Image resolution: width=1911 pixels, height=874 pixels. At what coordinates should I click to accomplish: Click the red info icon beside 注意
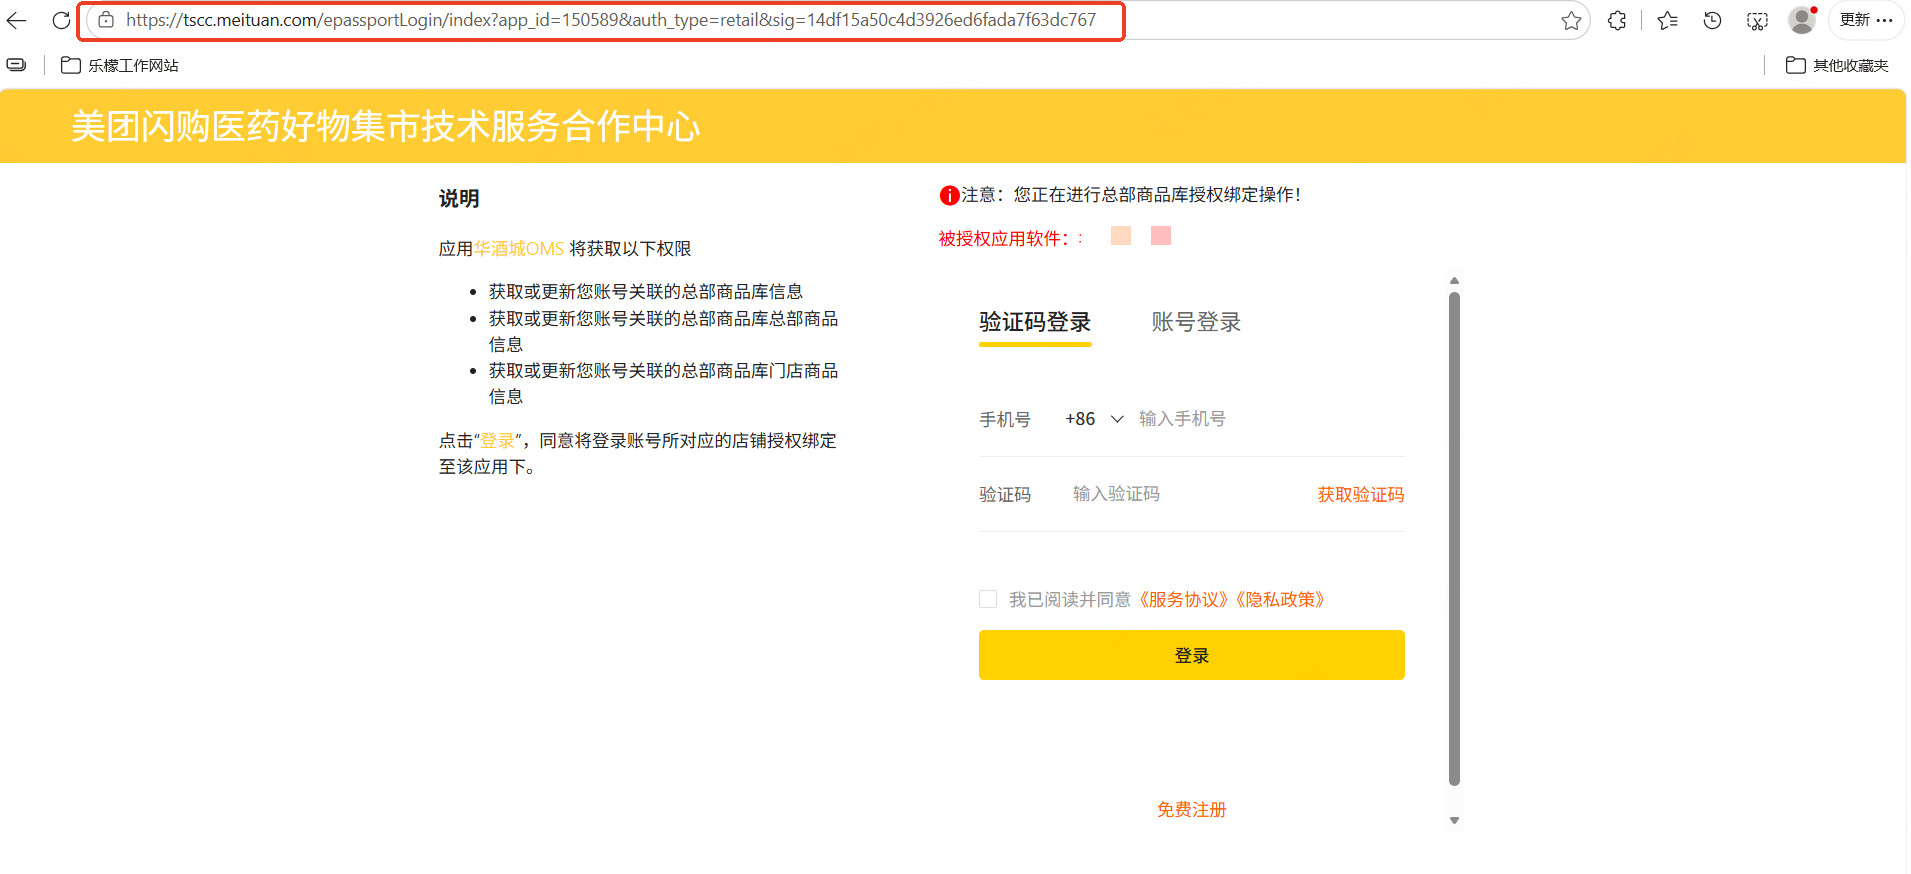click(949, 196)
